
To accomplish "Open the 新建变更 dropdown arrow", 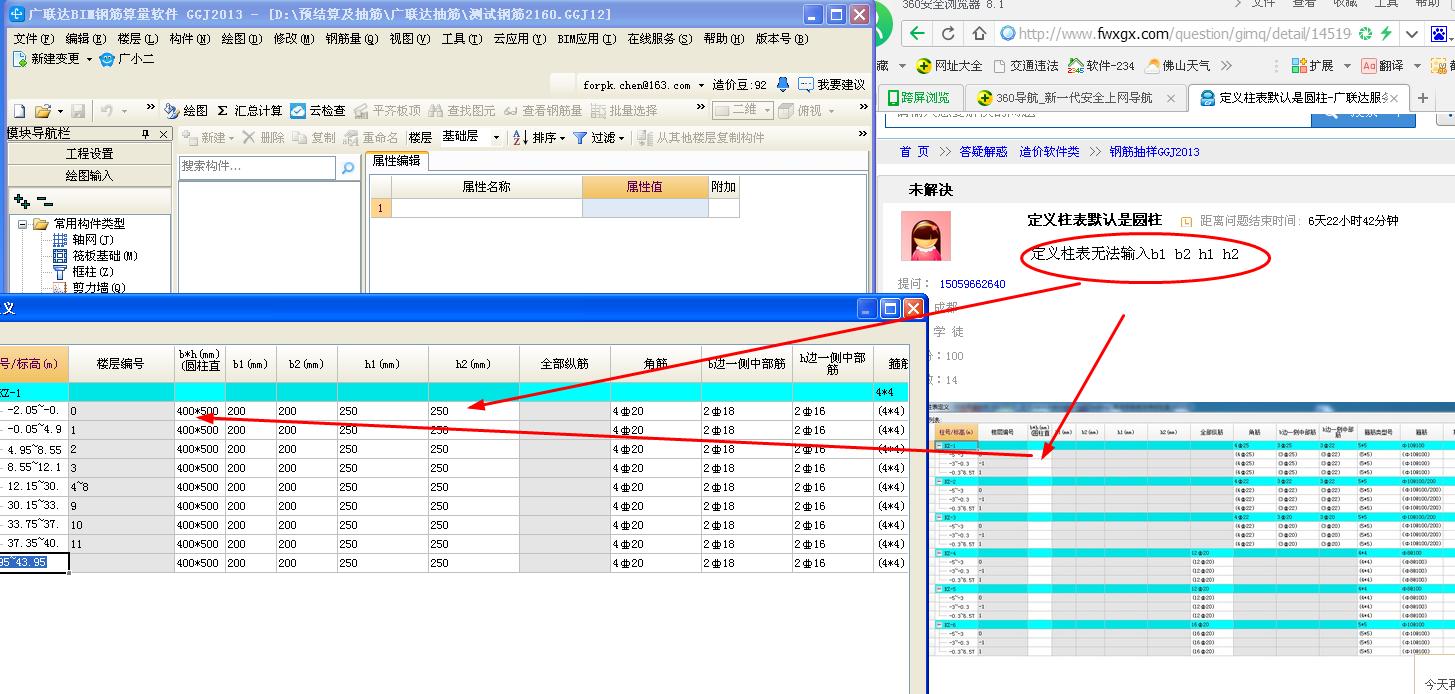I will (89, 59).
